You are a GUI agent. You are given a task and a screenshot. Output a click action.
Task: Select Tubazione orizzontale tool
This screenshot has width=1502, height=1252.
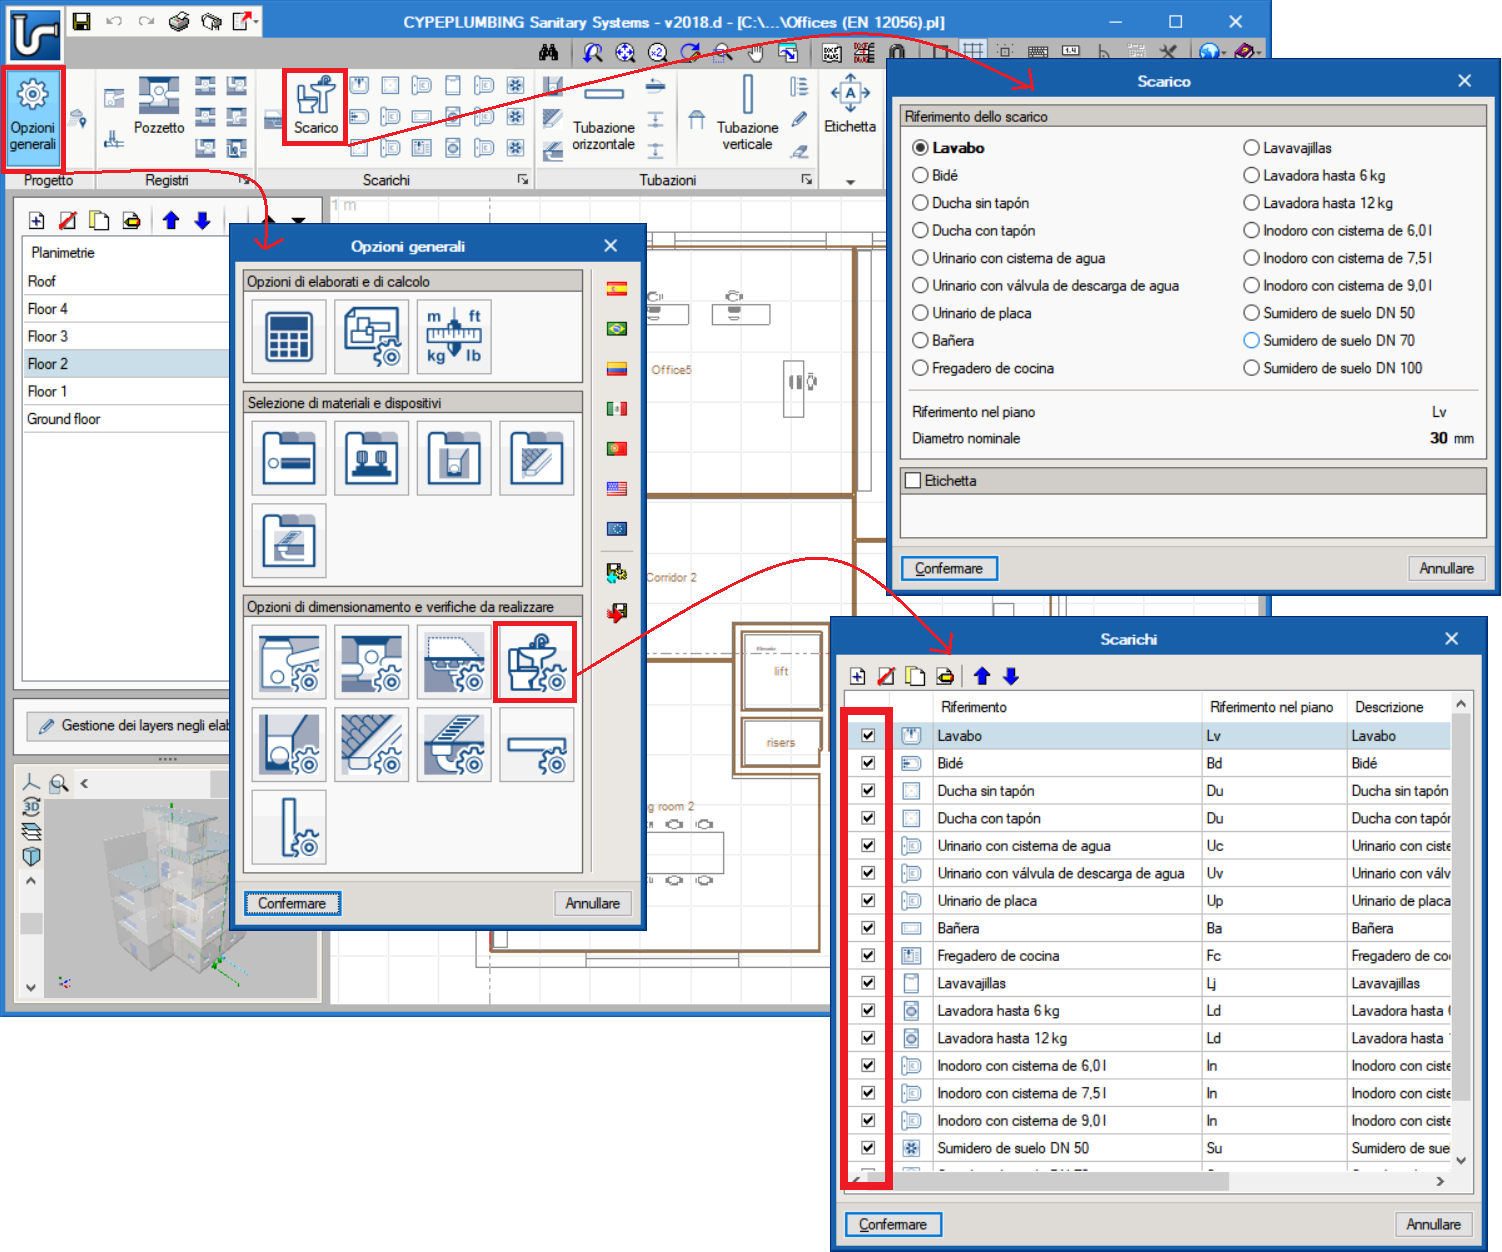(603, 116)
